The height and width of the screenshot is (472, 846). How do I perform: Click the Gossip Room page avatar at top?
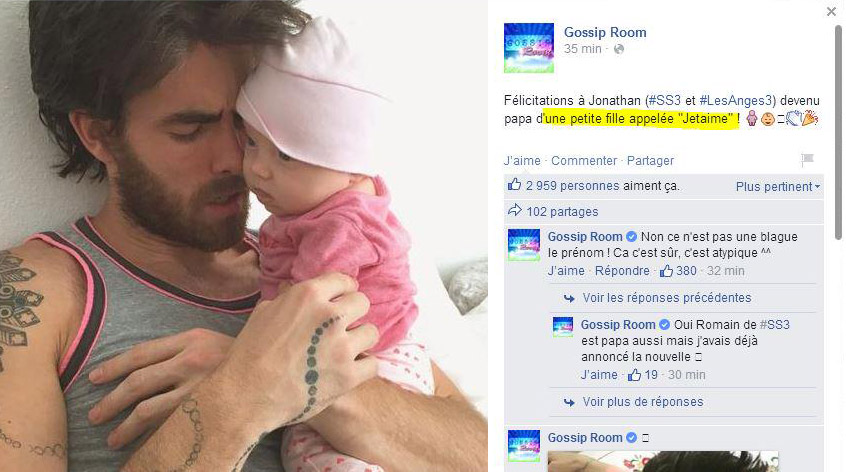tap(529, 47)
